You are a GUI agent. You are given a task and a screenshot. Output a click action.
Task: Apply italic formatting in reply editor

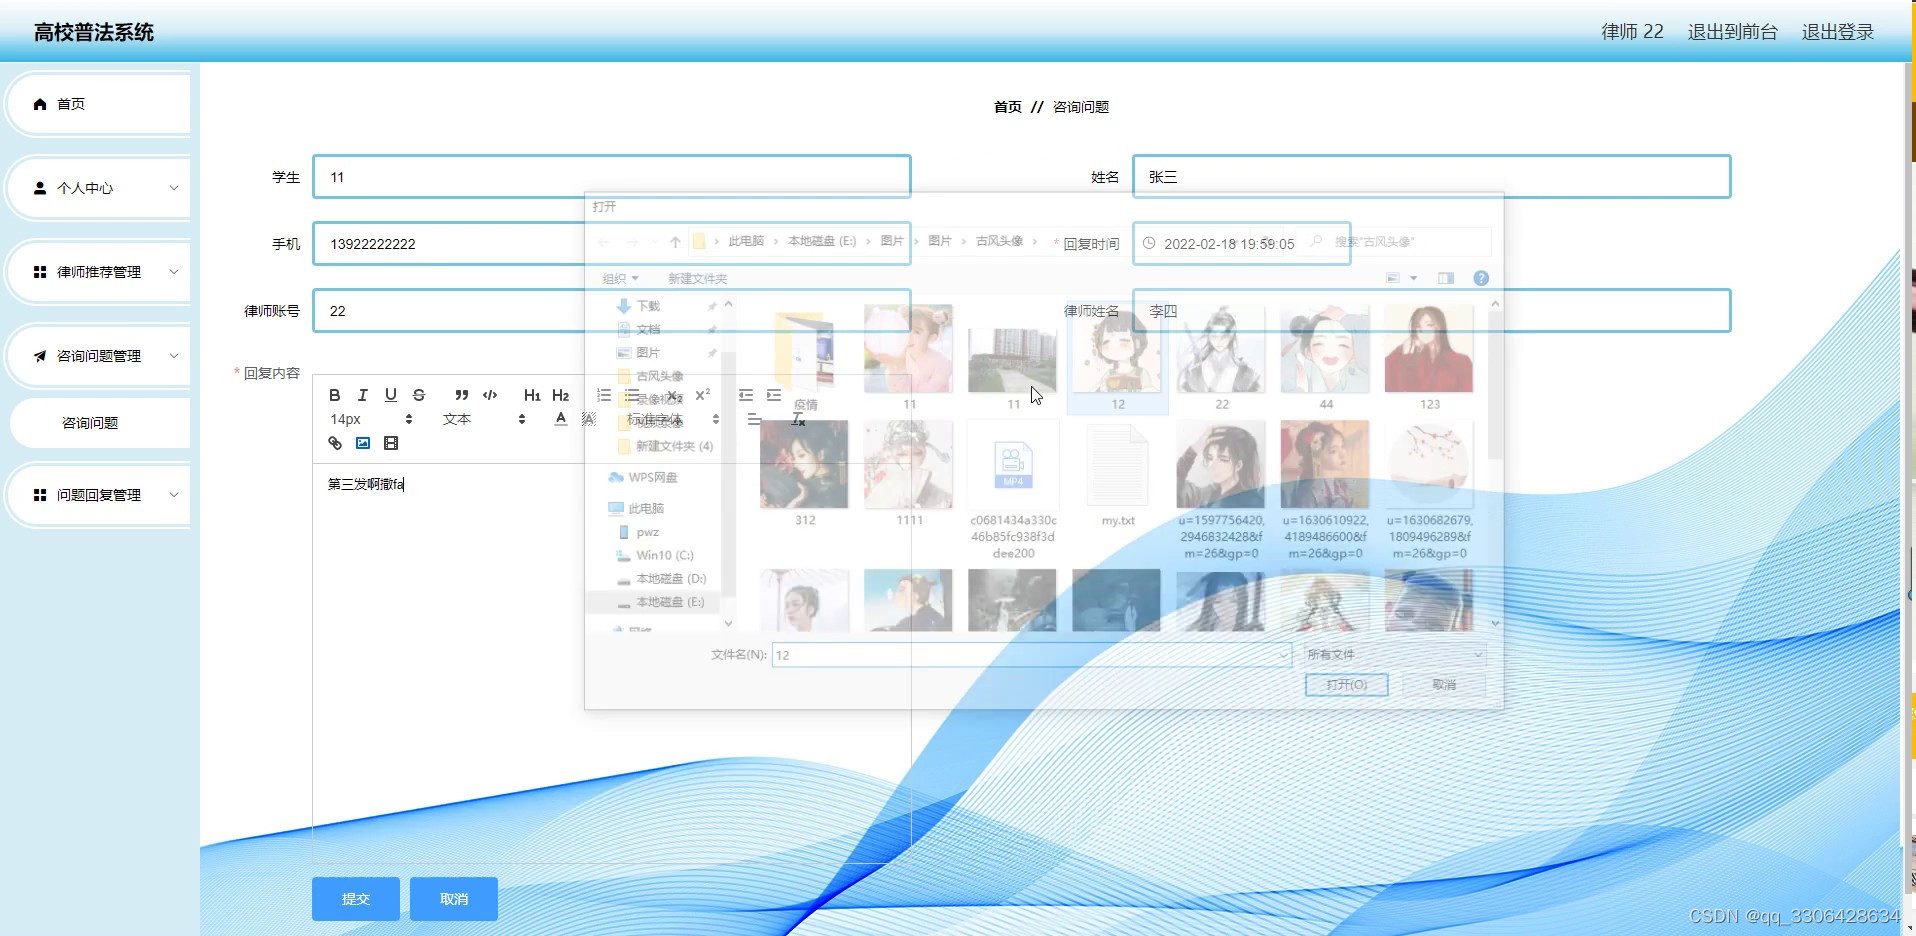363,395
